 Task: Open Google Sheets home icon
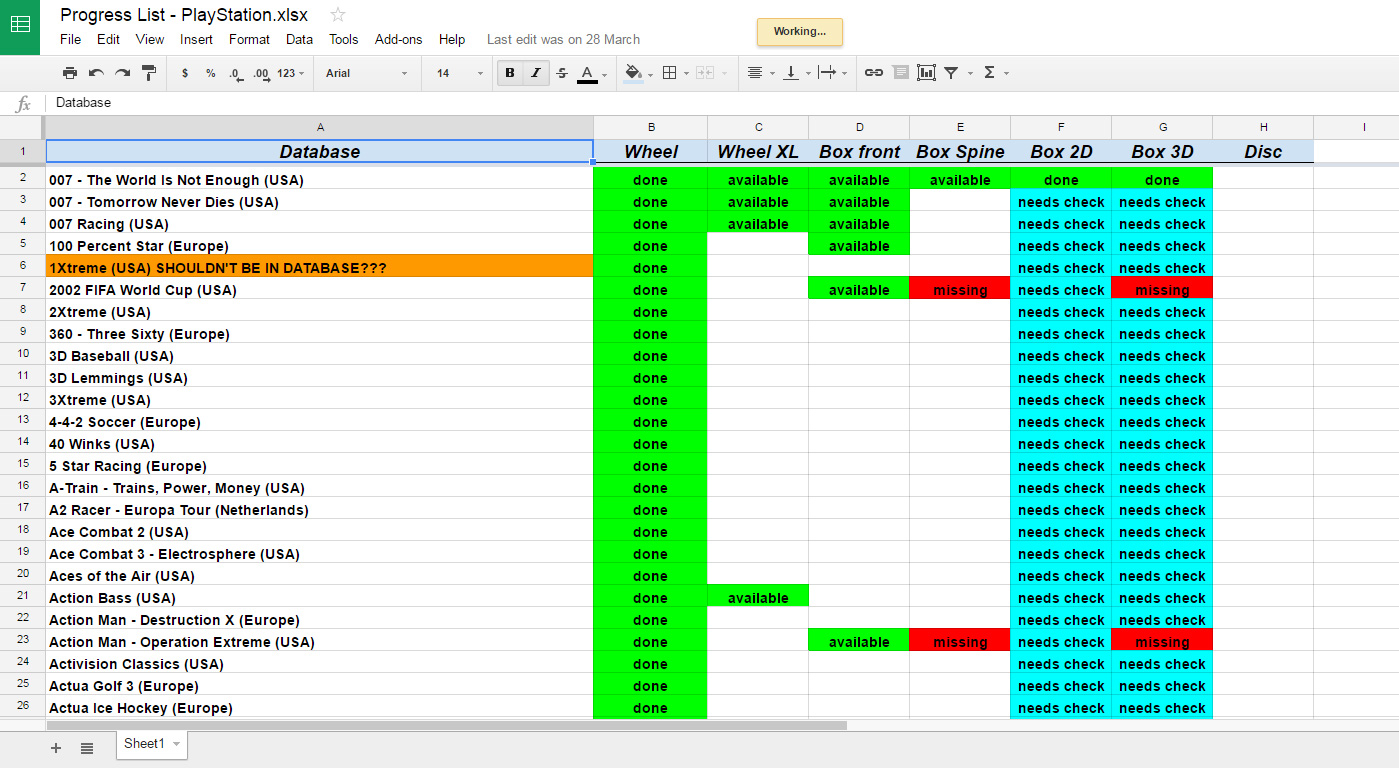[20, 27]
